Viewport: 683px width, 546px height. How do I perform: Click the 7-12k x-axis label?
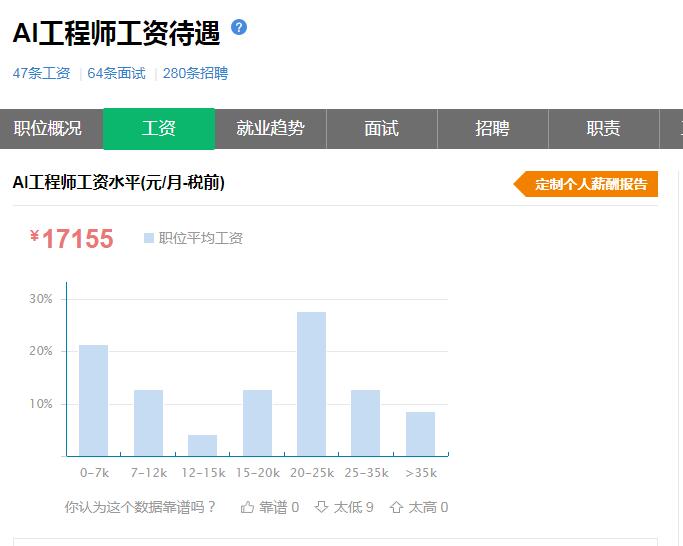pos(149,473)
